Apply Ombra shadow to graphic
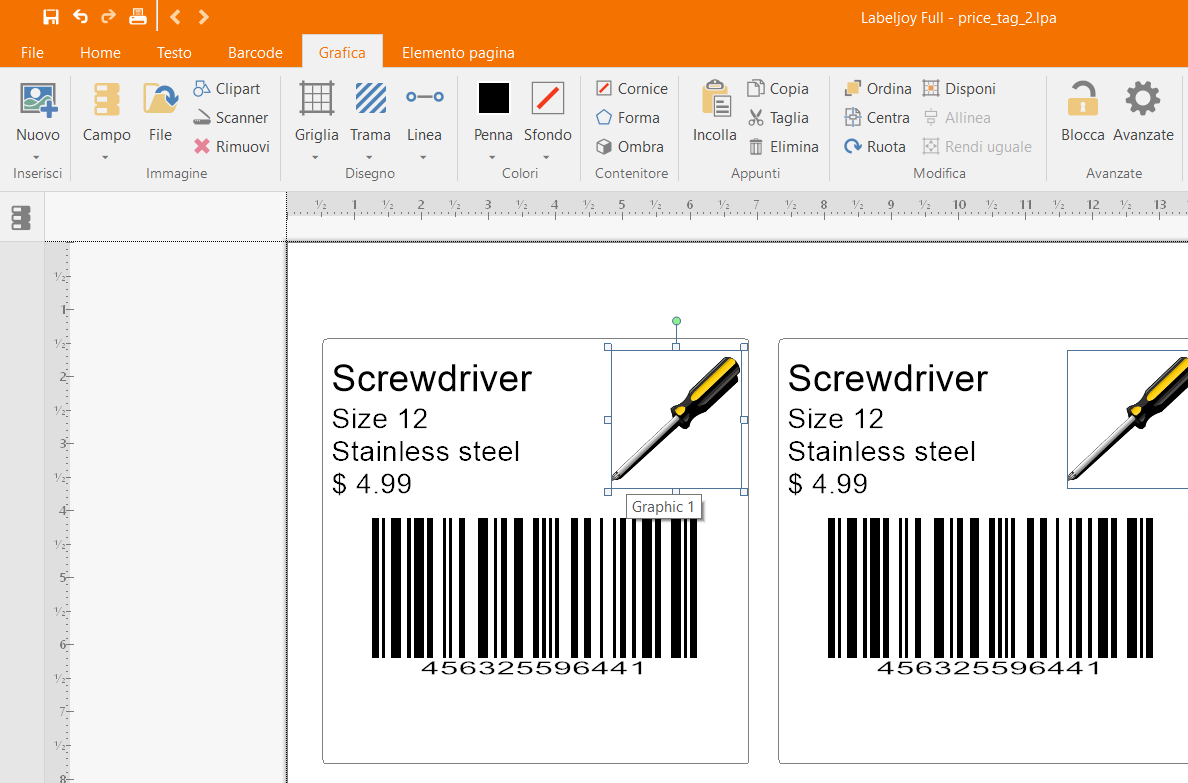The height and width of the screenshot is (783, 1188). click(x=629, y=146)
